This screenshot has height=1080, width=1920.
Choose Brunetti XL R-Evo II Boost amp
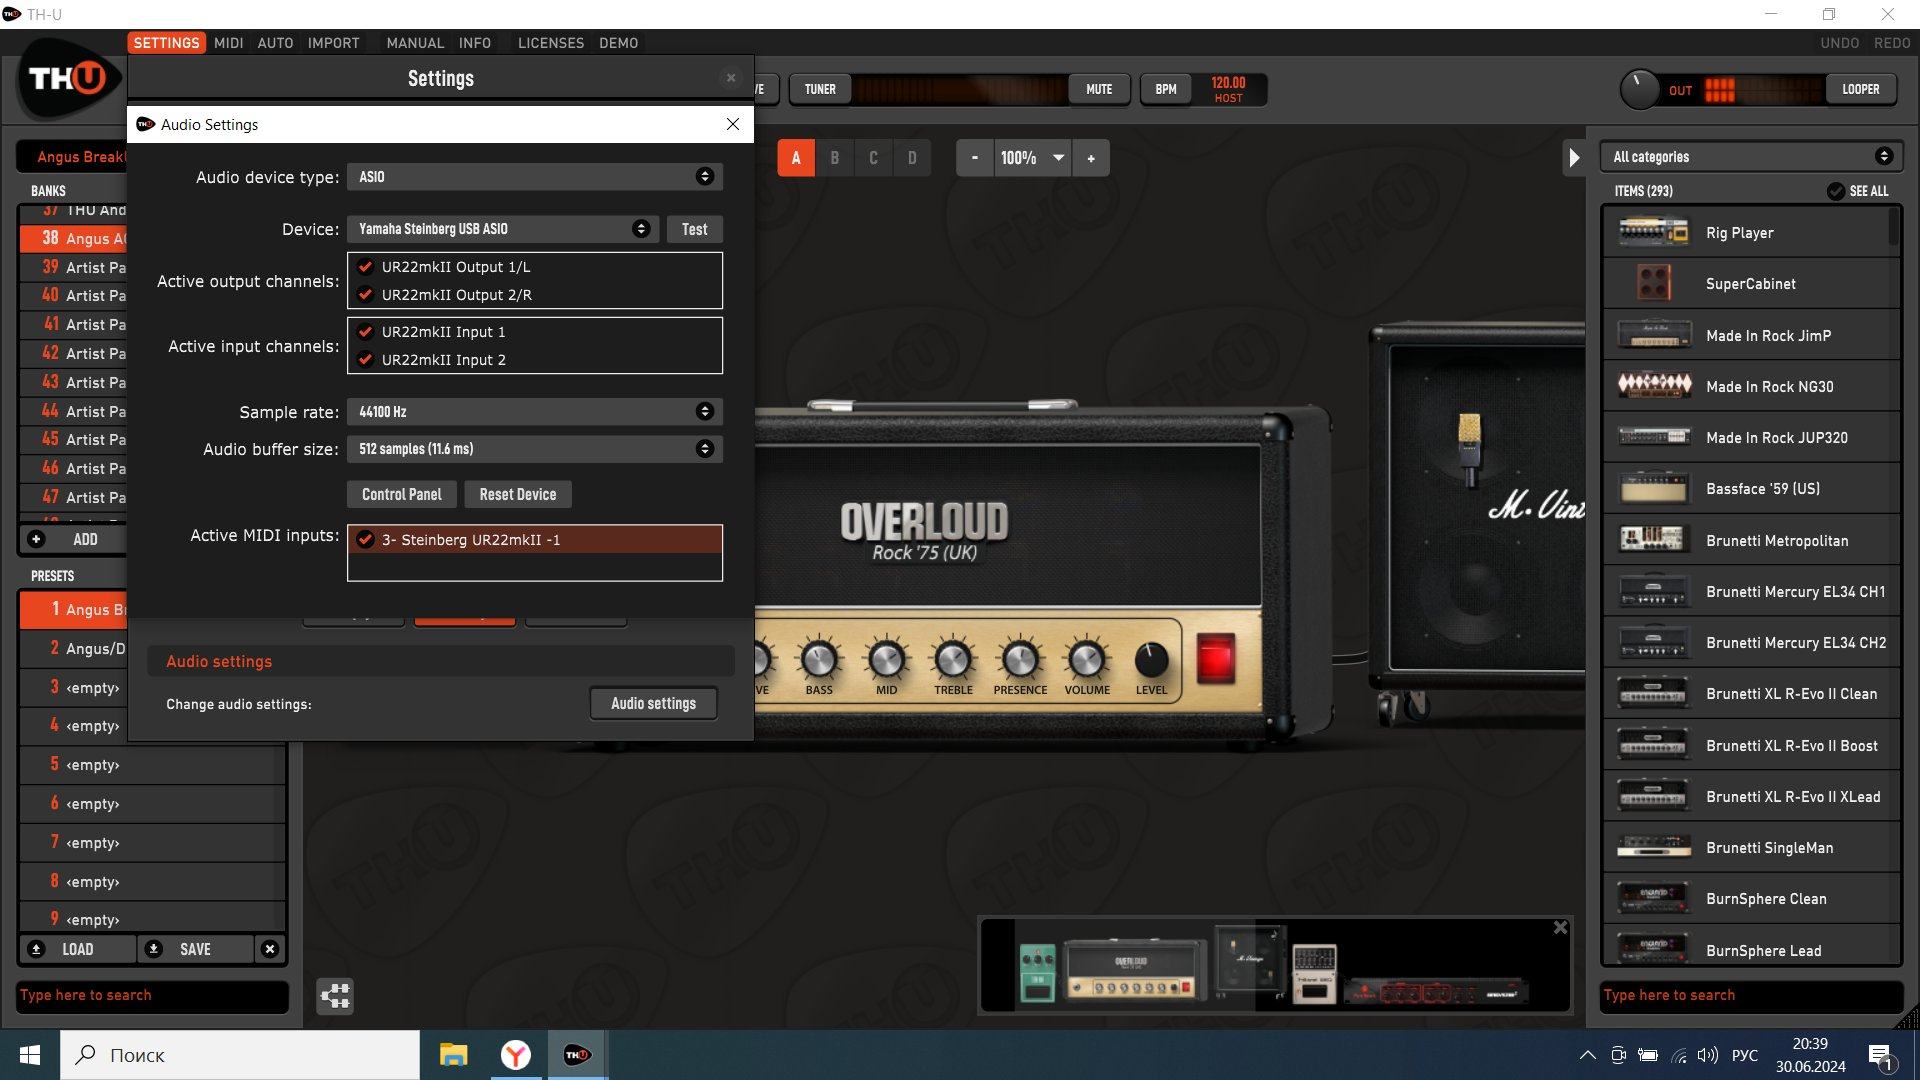click(x=1751, y=745)
